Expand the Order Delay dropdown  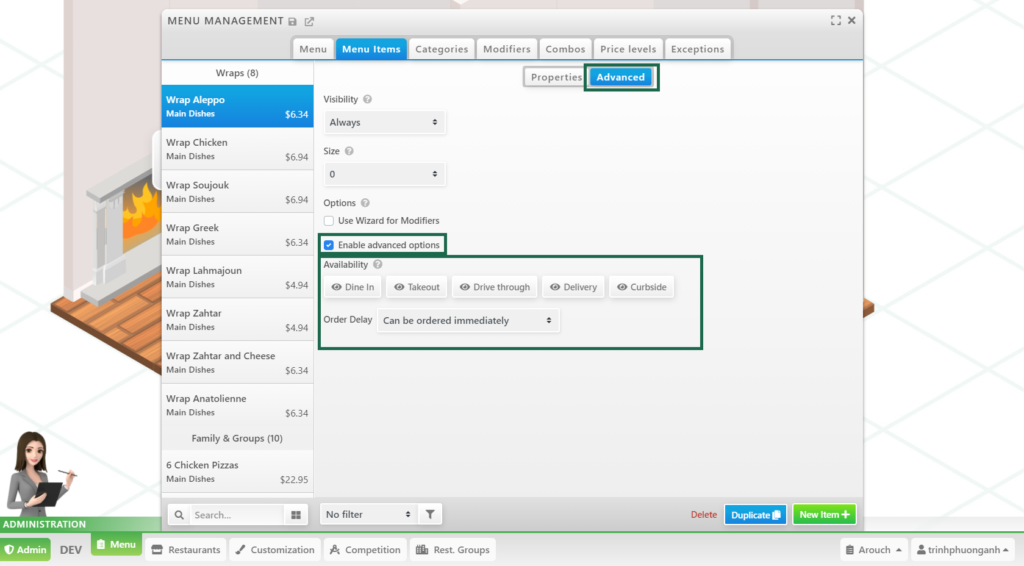coord(468,321)
